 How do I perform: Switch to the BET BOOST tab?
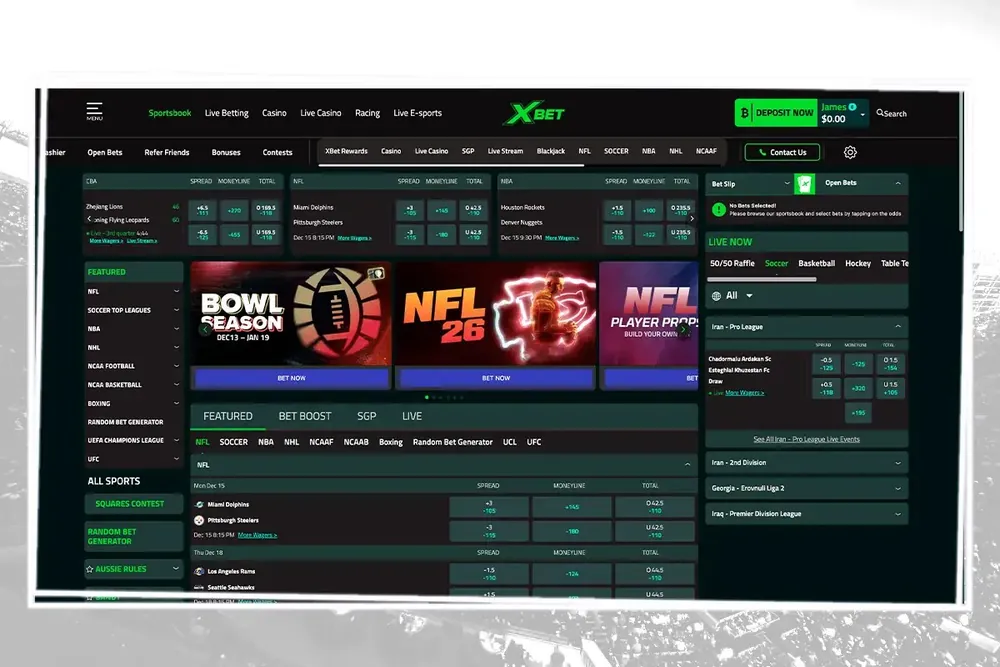pyautogui.click(x=305, y=416)
